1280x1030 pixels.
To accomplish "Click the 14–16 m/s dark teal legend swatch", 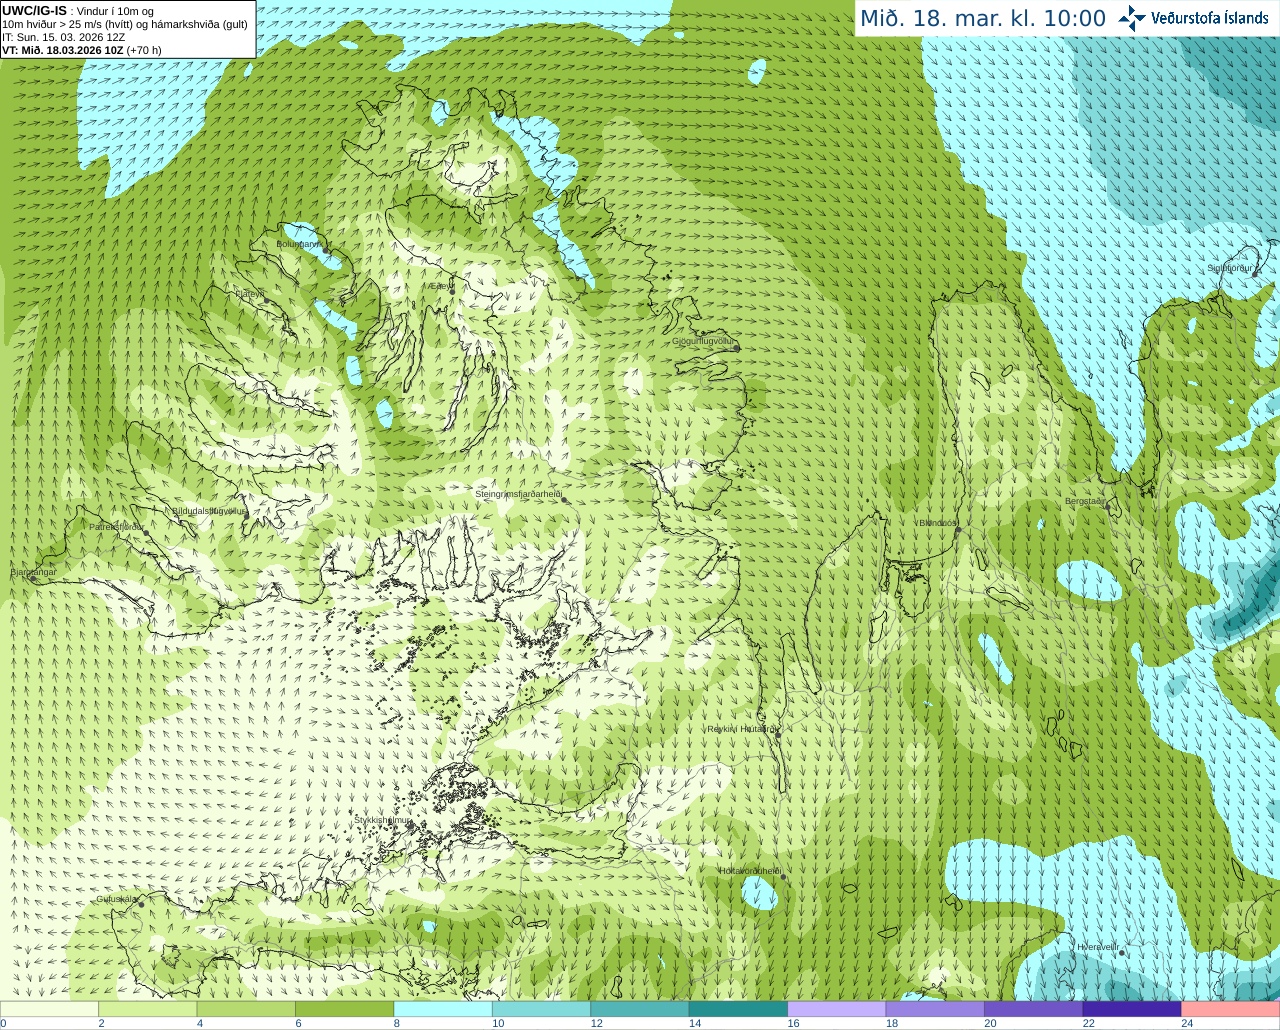I will point(738,1009).
